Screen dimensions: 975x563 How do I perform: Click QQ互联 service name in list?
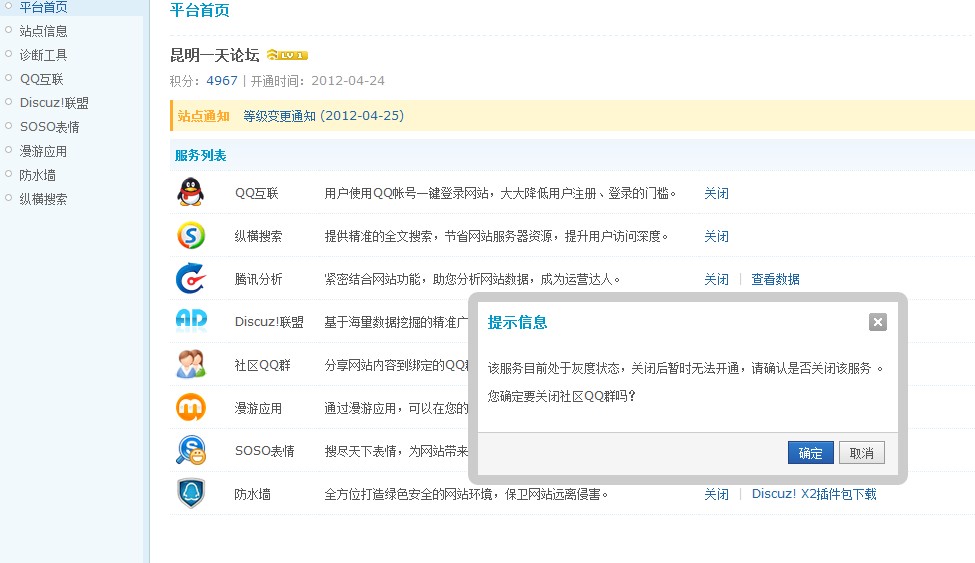257,193
